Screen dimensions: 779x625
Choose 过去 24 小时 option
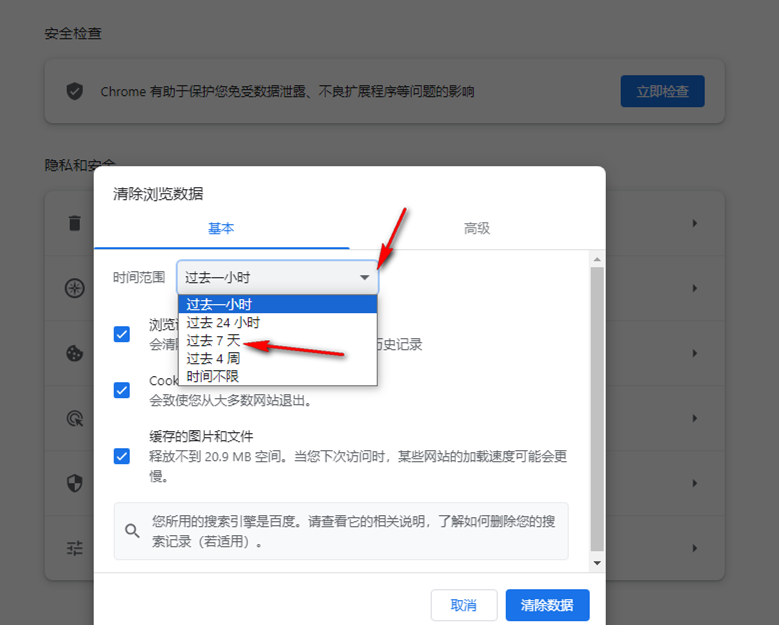[278, 322]
